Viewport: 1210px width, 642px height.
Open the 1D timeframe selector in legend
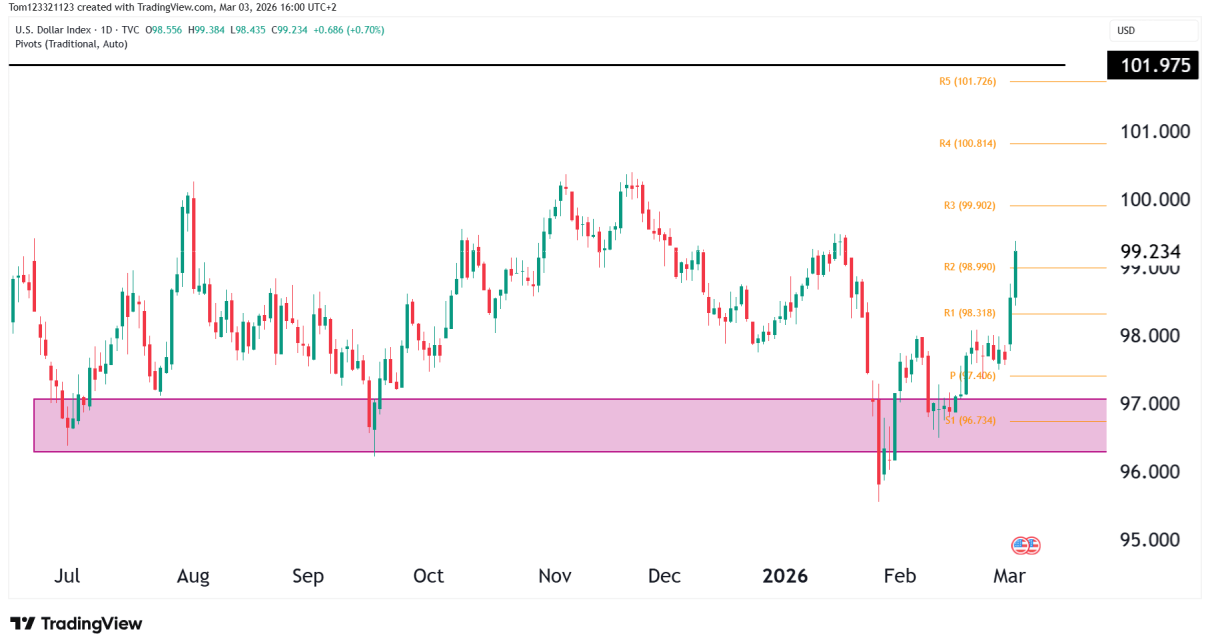105,31
